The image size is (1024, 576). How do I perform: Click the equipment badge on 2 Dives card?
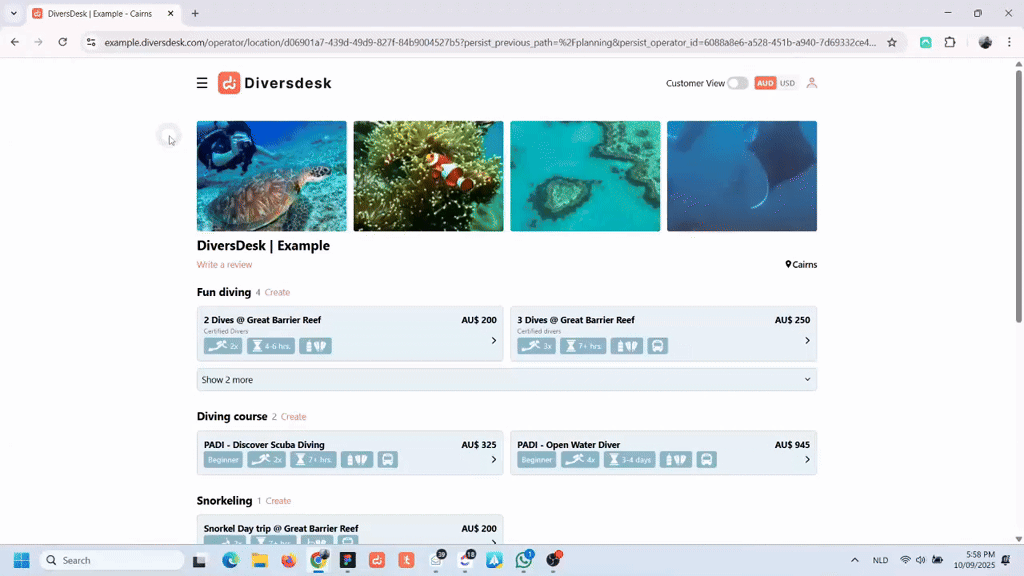tap(315, 345)
